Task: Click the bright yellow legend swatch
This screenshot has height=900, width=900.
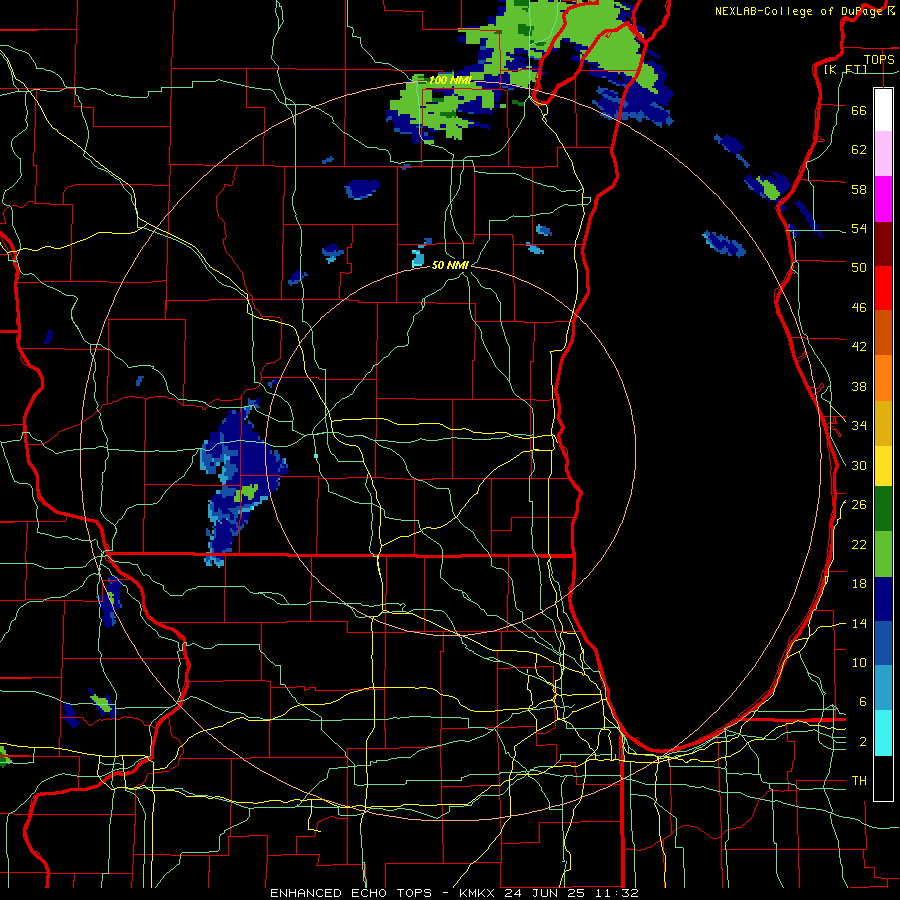Action: coord(883,465)
